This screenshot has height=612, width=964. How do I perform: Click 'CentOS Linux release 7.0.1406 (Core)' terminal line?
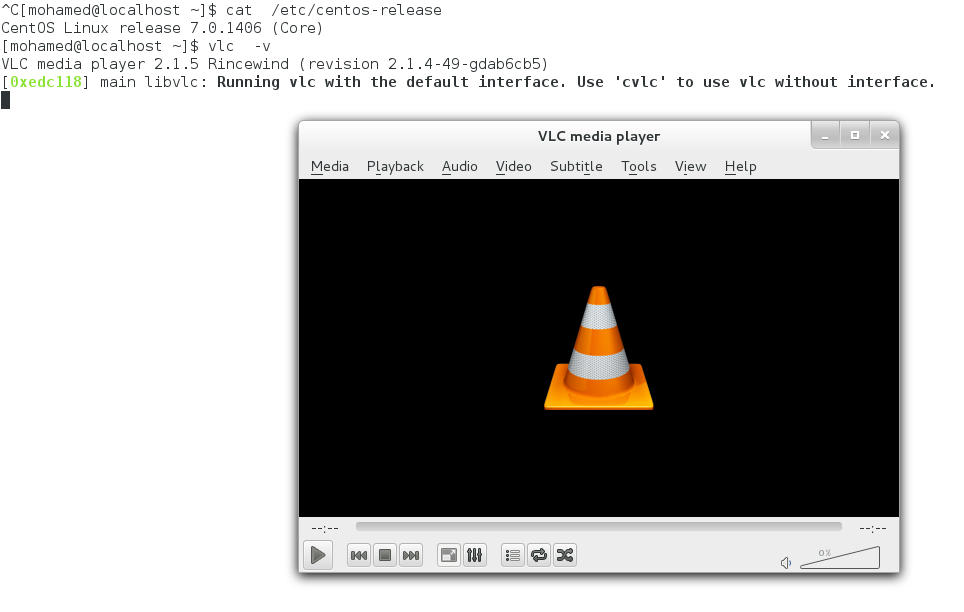(162, 28)
